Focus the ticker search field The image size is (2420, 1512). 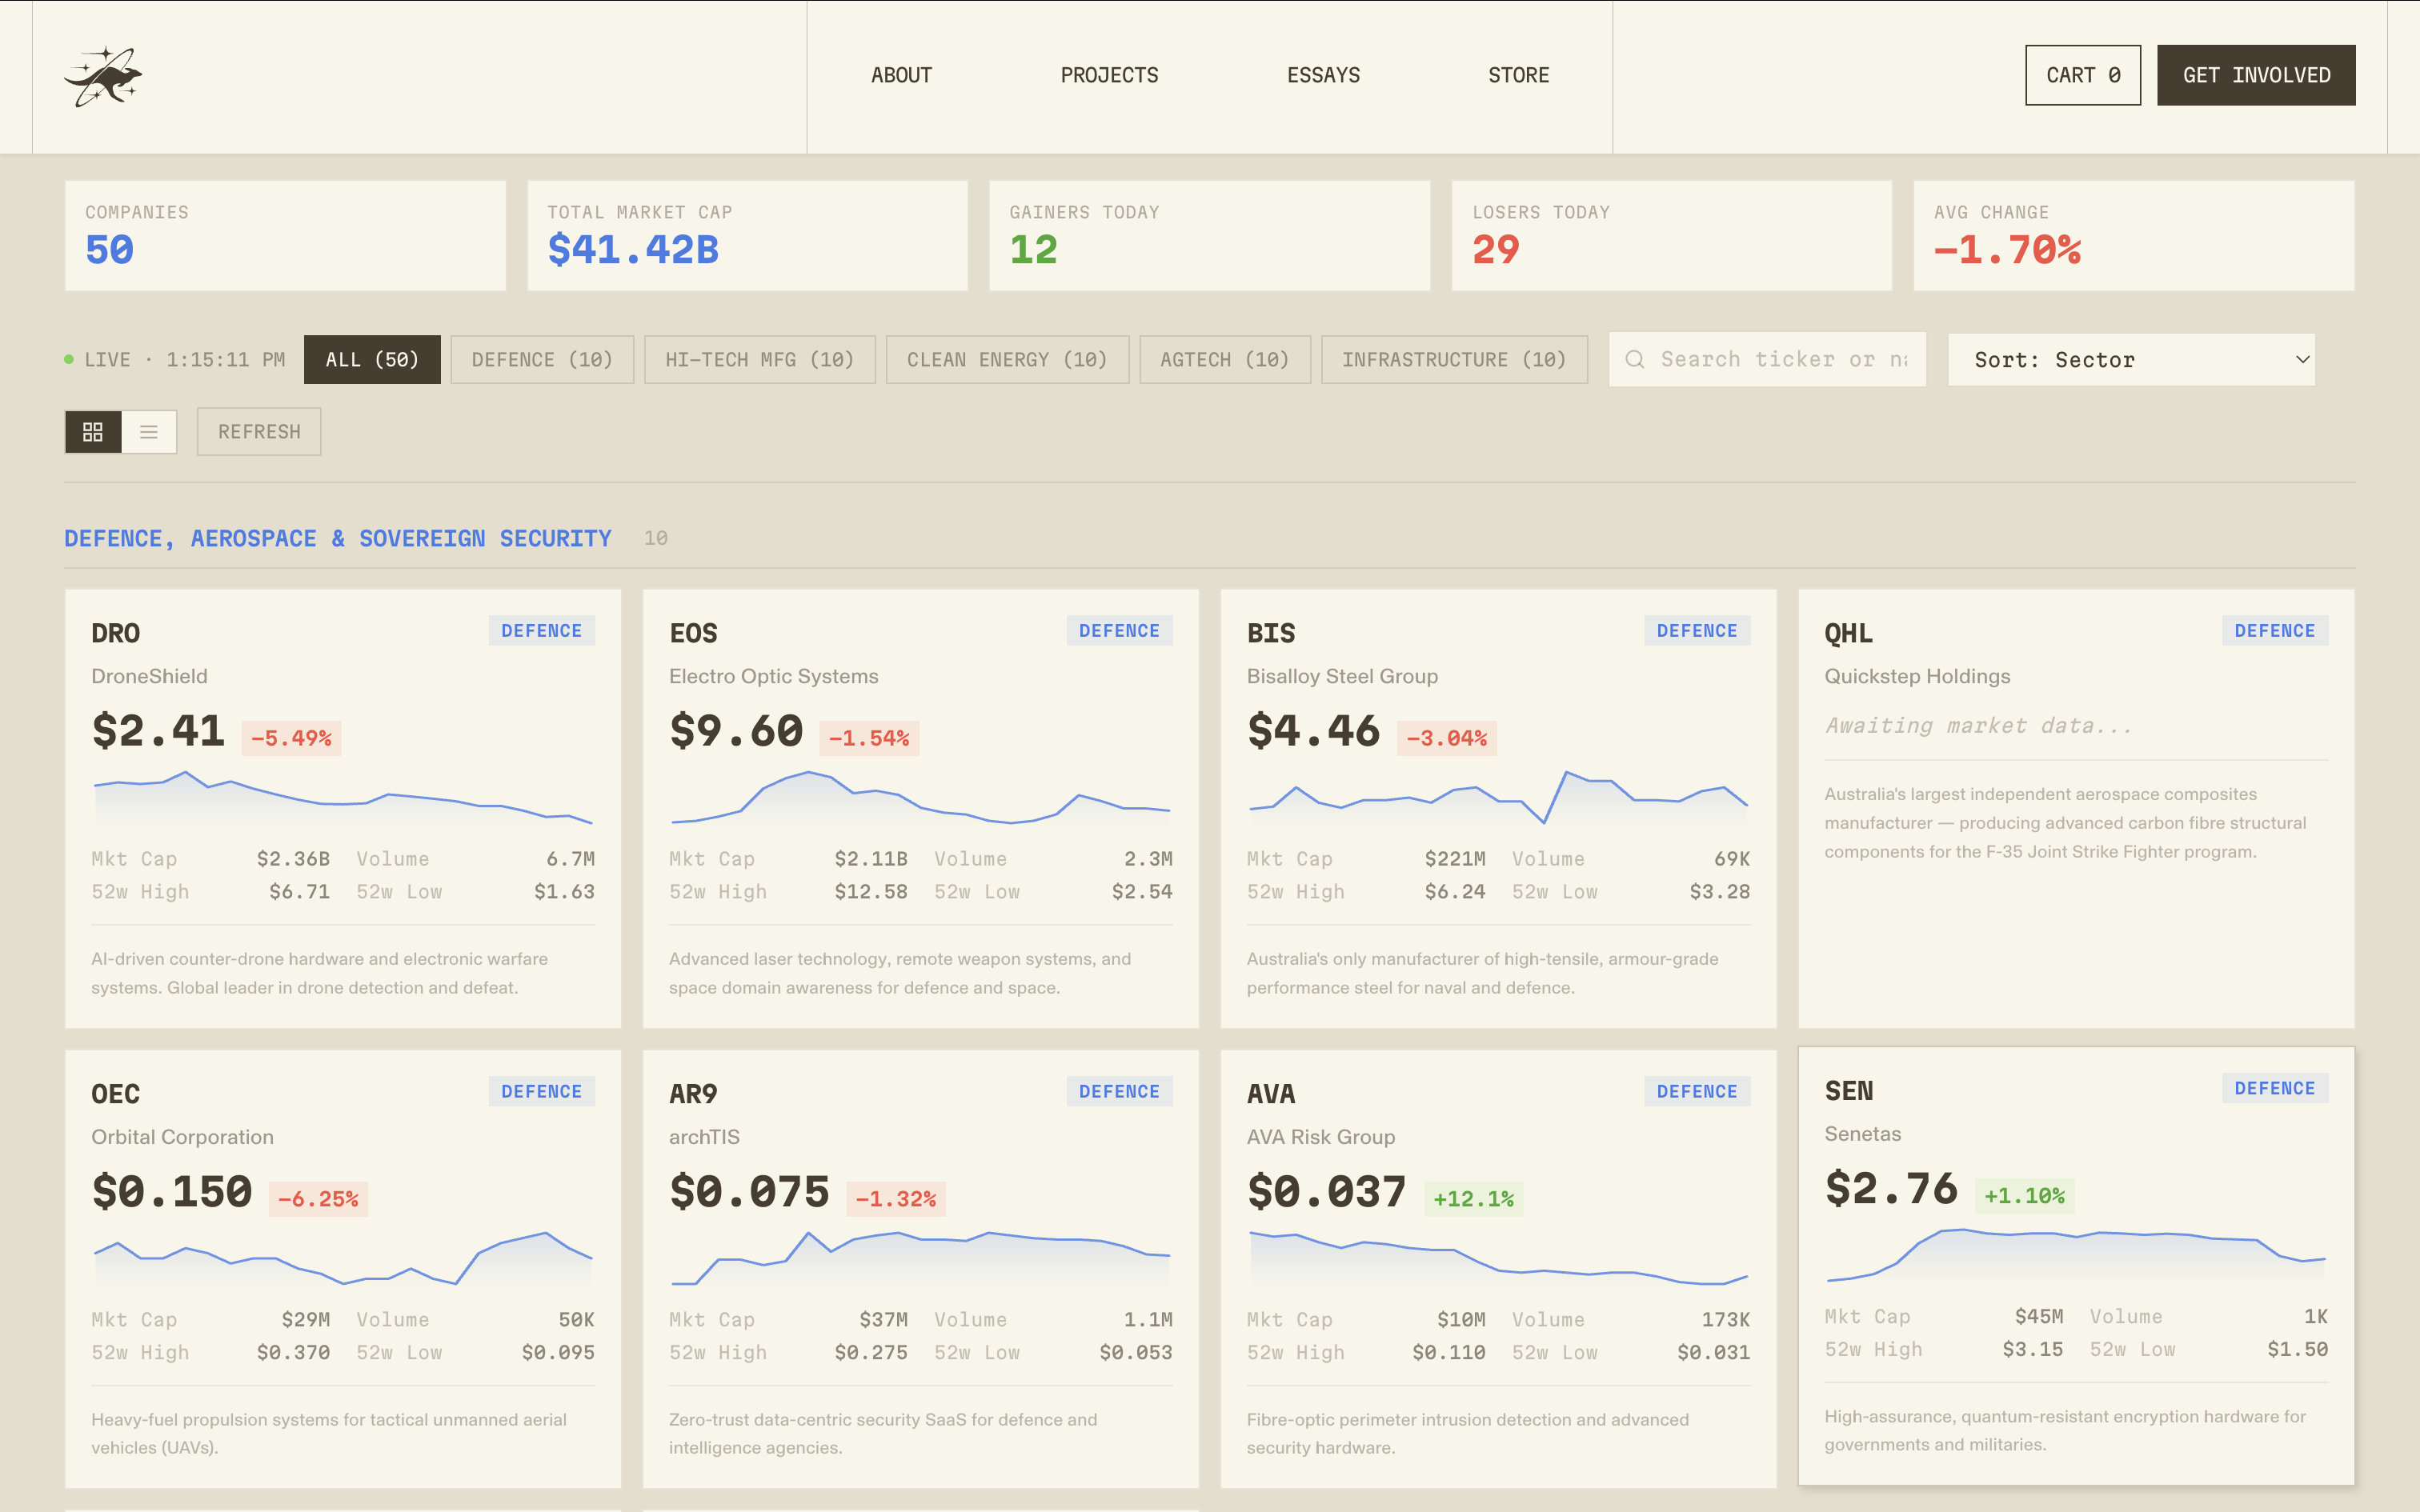coord(1767,359)
